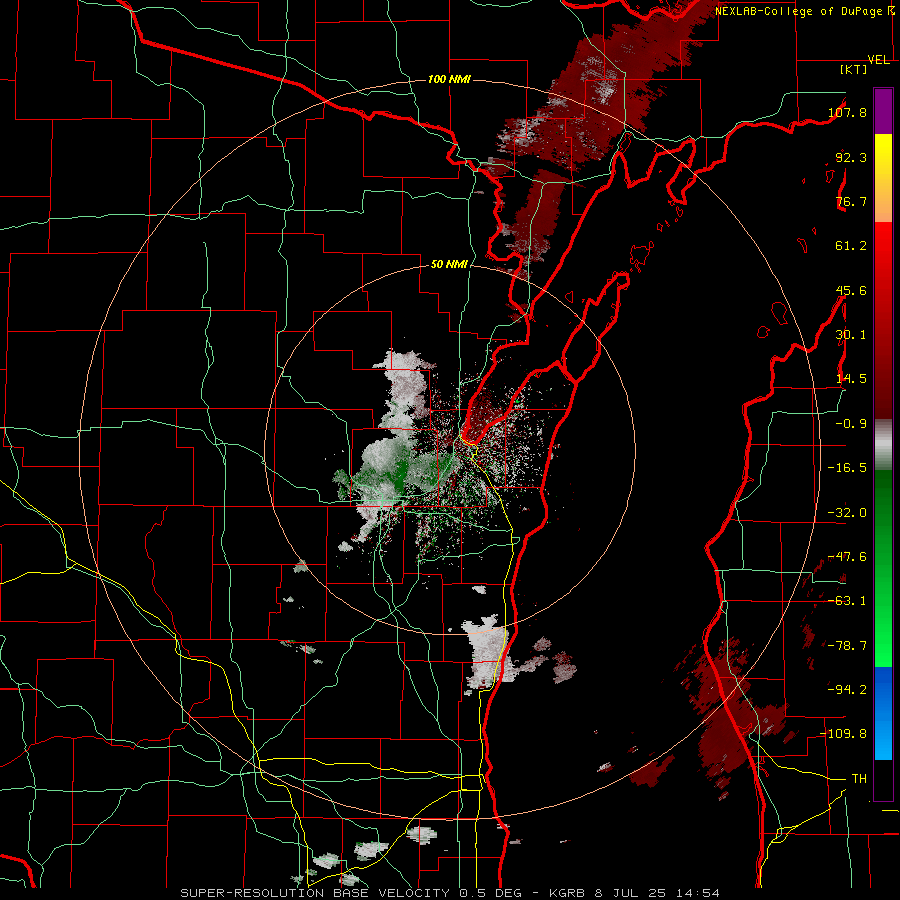This screenshot has height=900, width=900.
Task: Click the -63.1 legend value
Action: coord(847,601)
